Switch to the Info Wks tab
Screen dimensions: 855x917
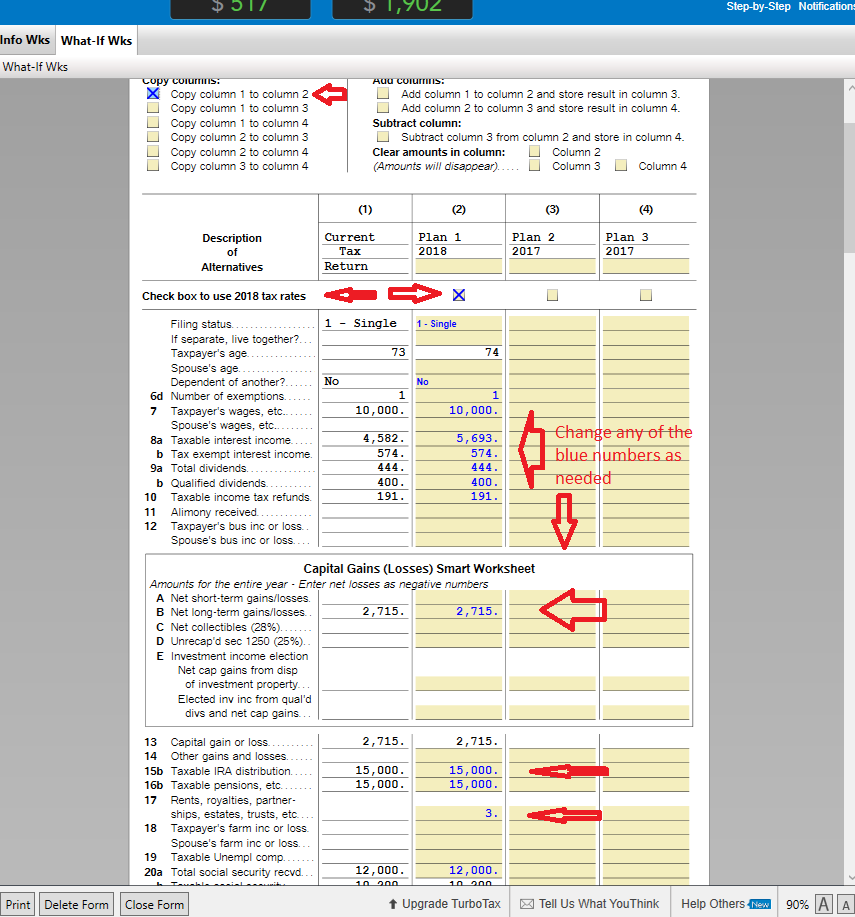coord(26,40)
